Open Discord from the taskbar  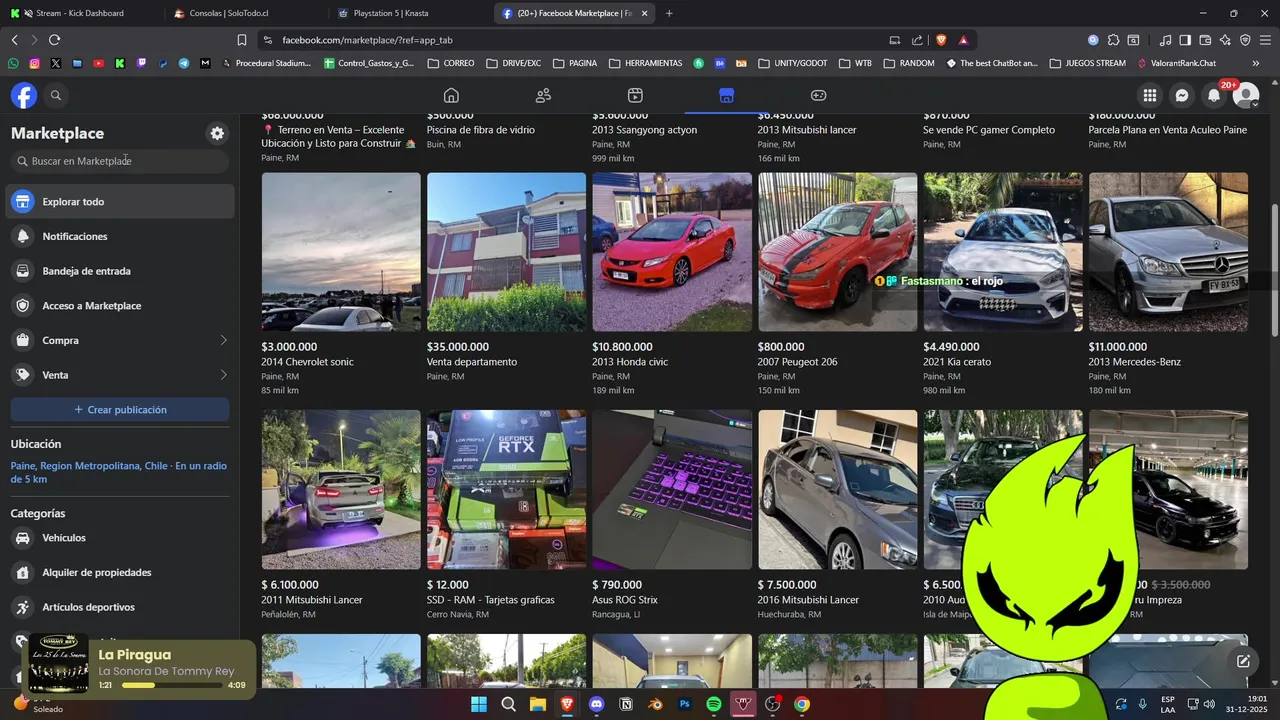point(597,704)
